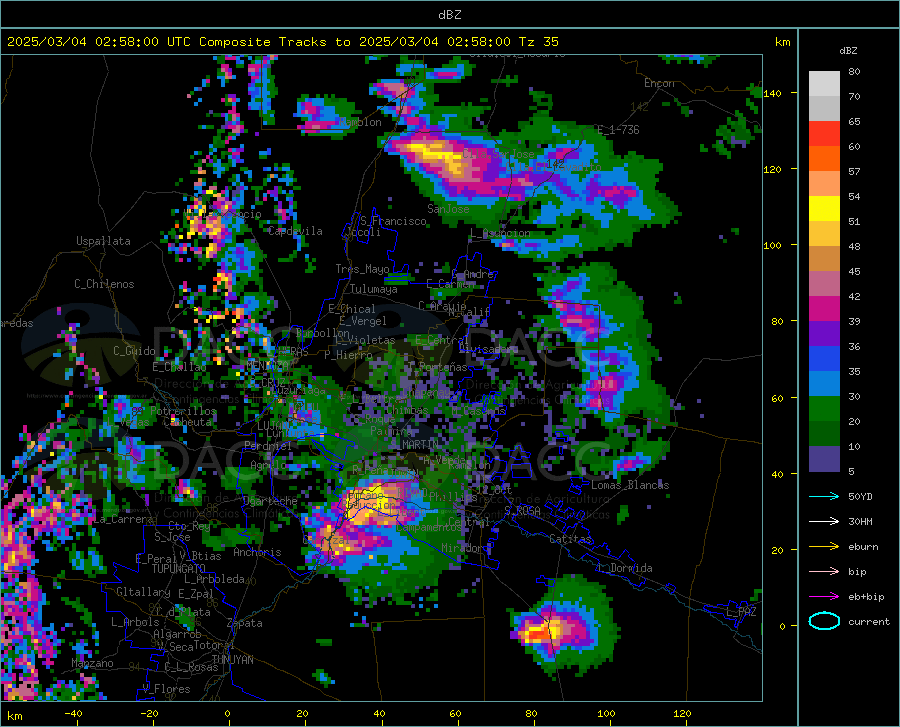Screen dimensions: 900x727
Task: Click the L_Dorwida place label
Action: click(624, 568)
